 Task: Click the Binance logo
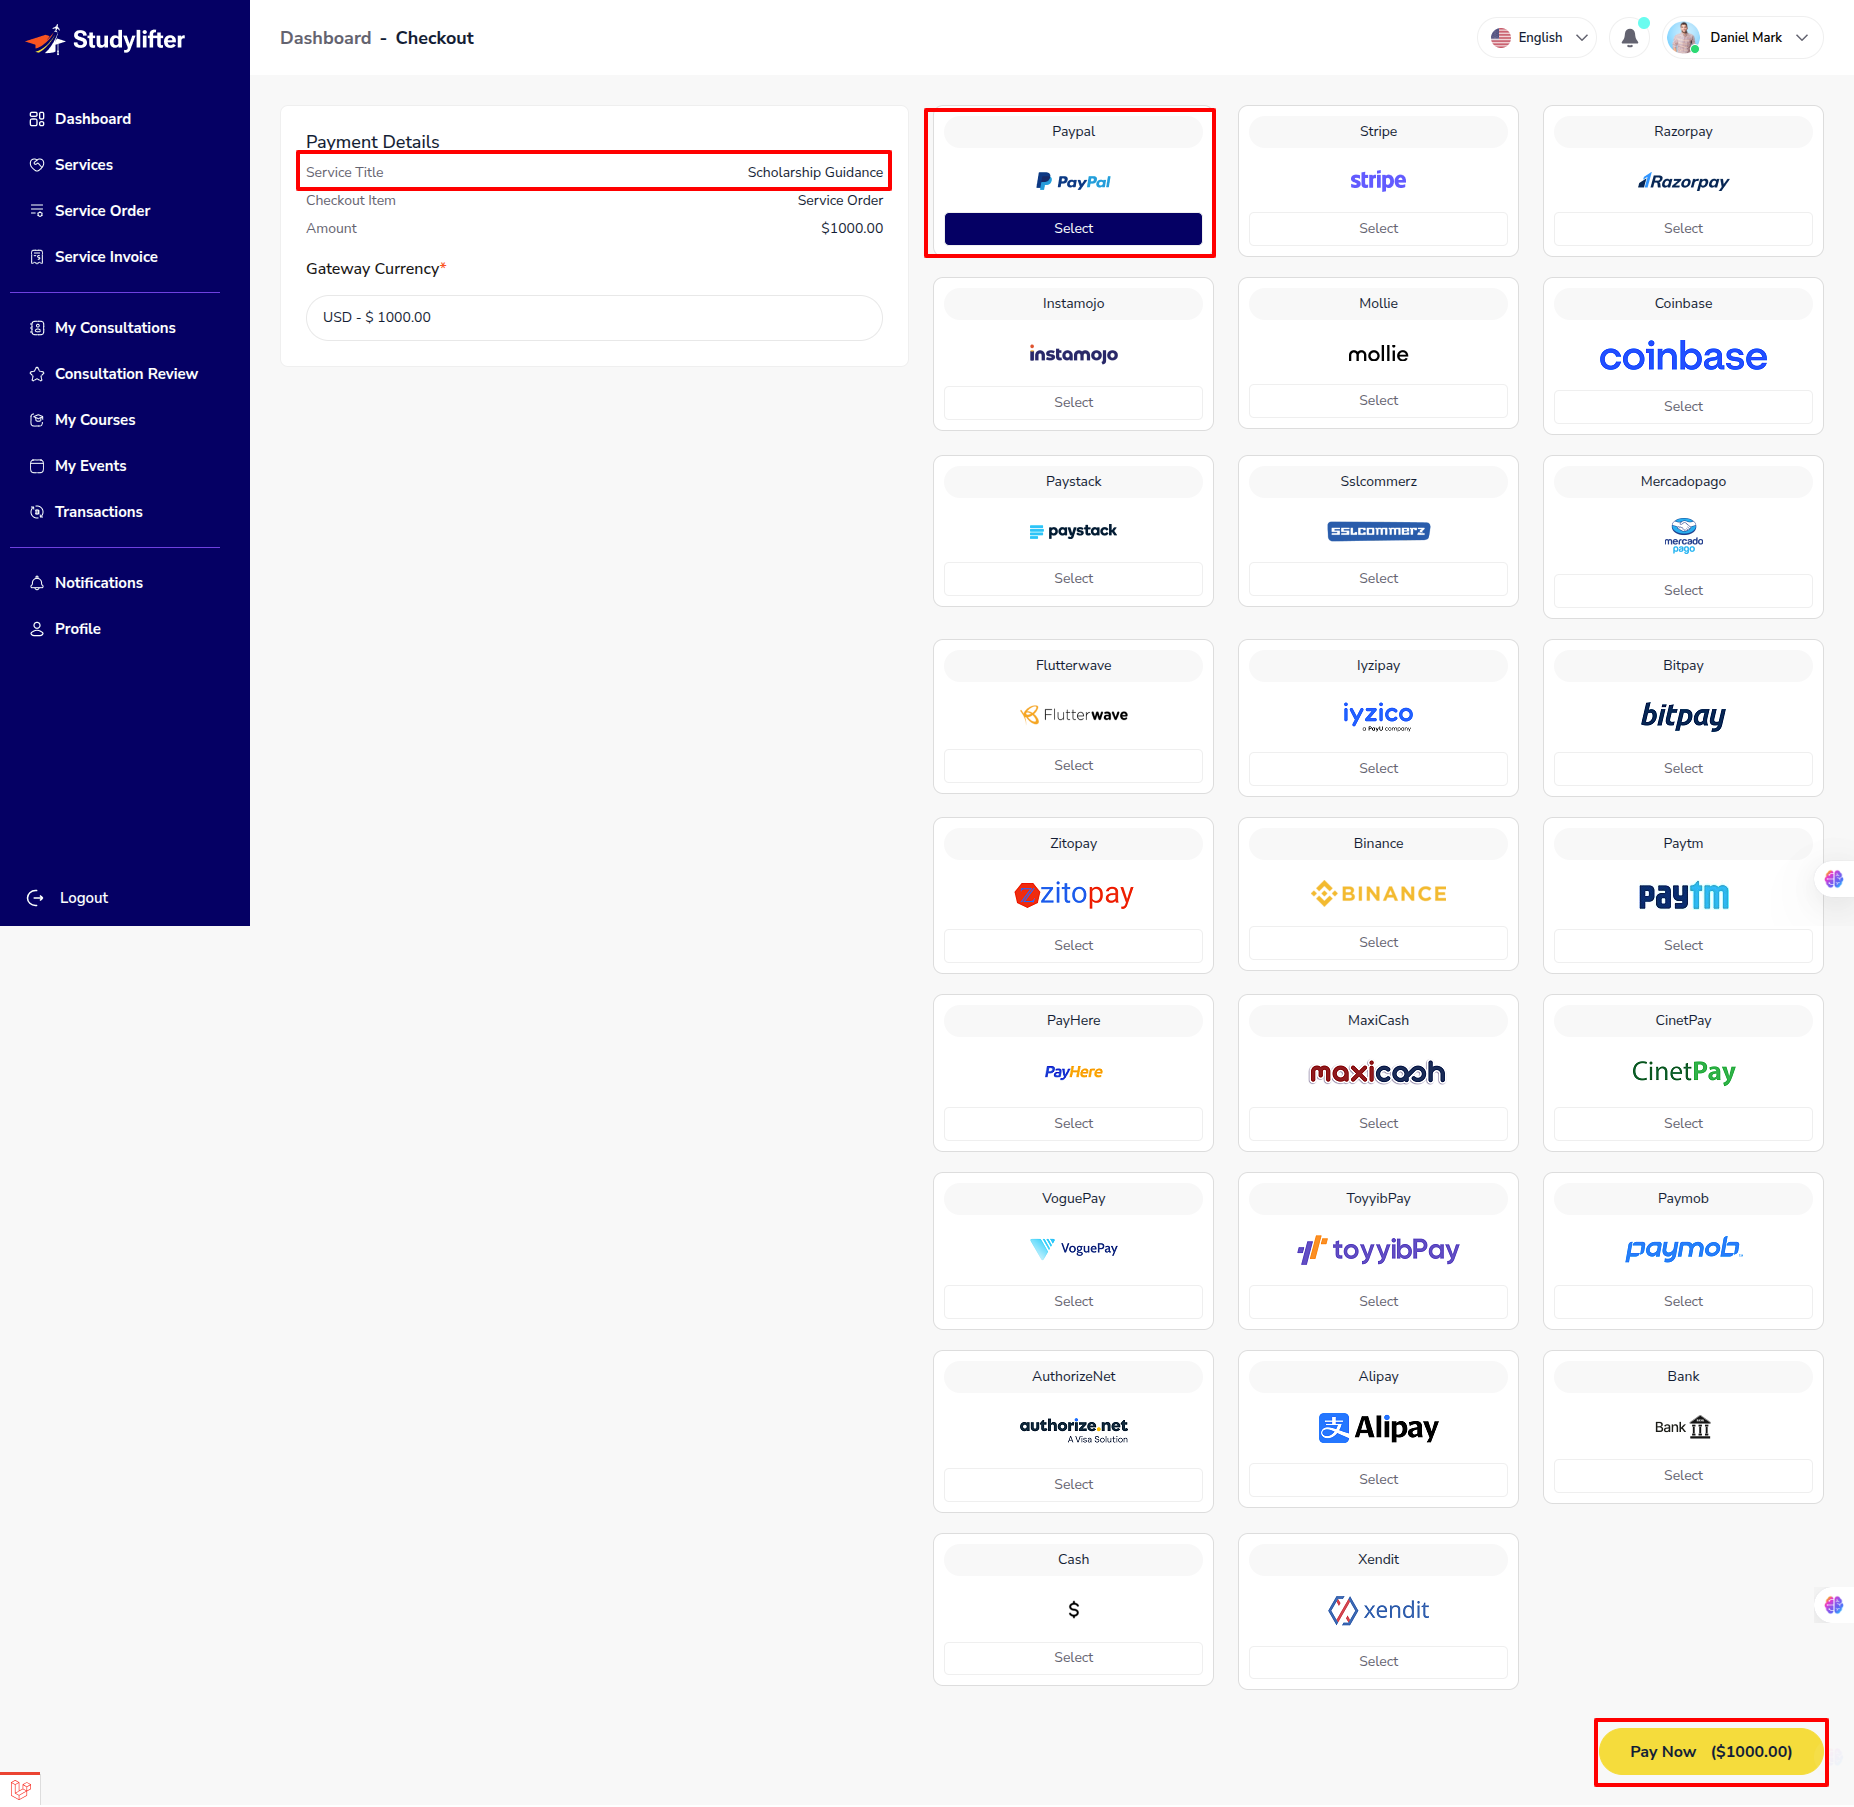click(1378, 893)
